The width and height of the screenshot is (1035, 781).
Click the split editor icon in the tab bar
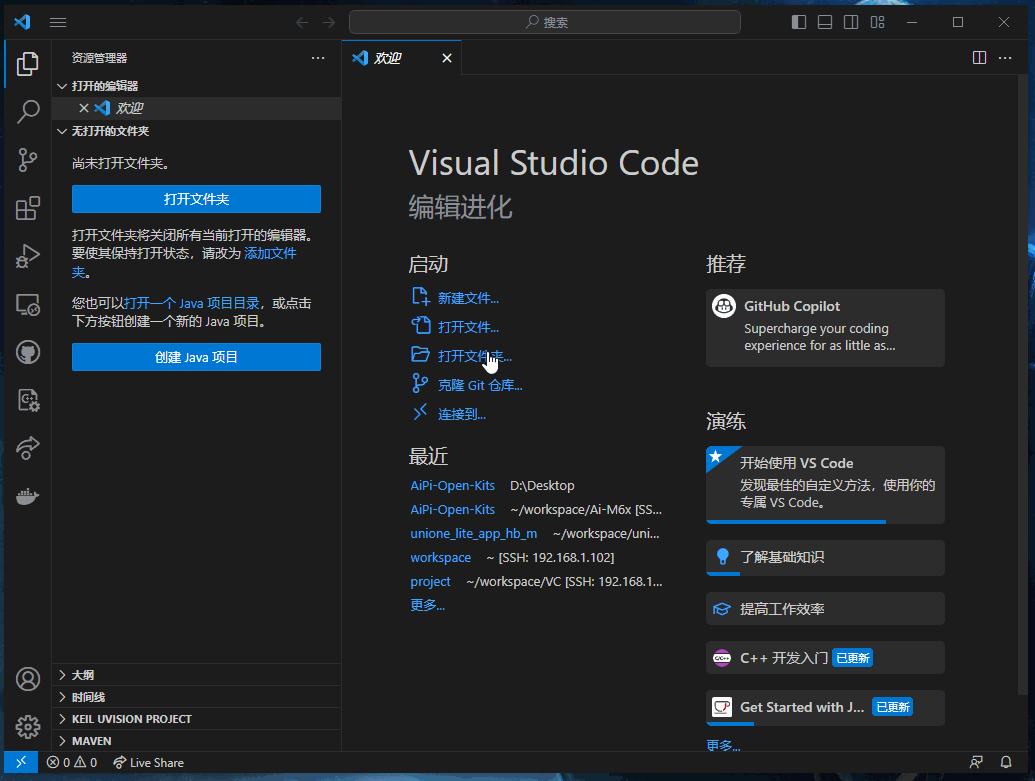[x=980, y=58]
